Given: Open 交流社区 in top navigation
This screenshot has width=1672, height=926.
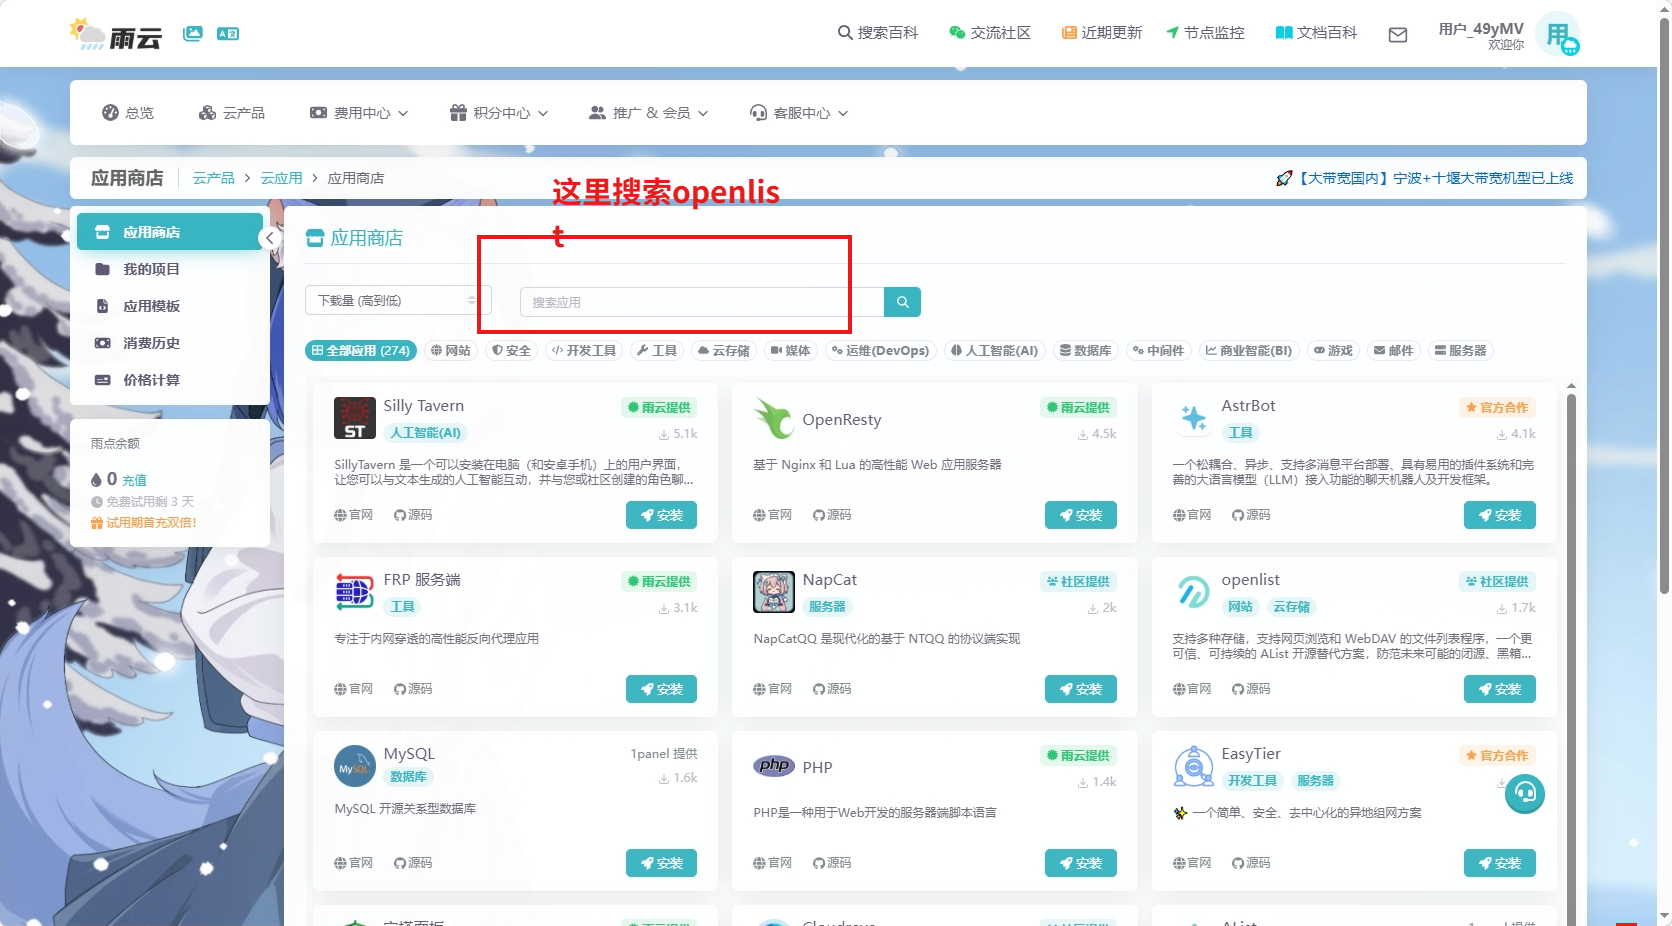Looking at the screenshot, I should tap(990, 33).
